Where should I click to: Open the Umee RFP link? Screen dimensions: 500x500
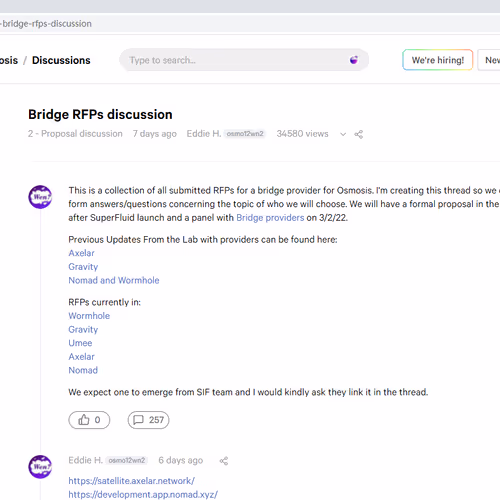(80, 343)
